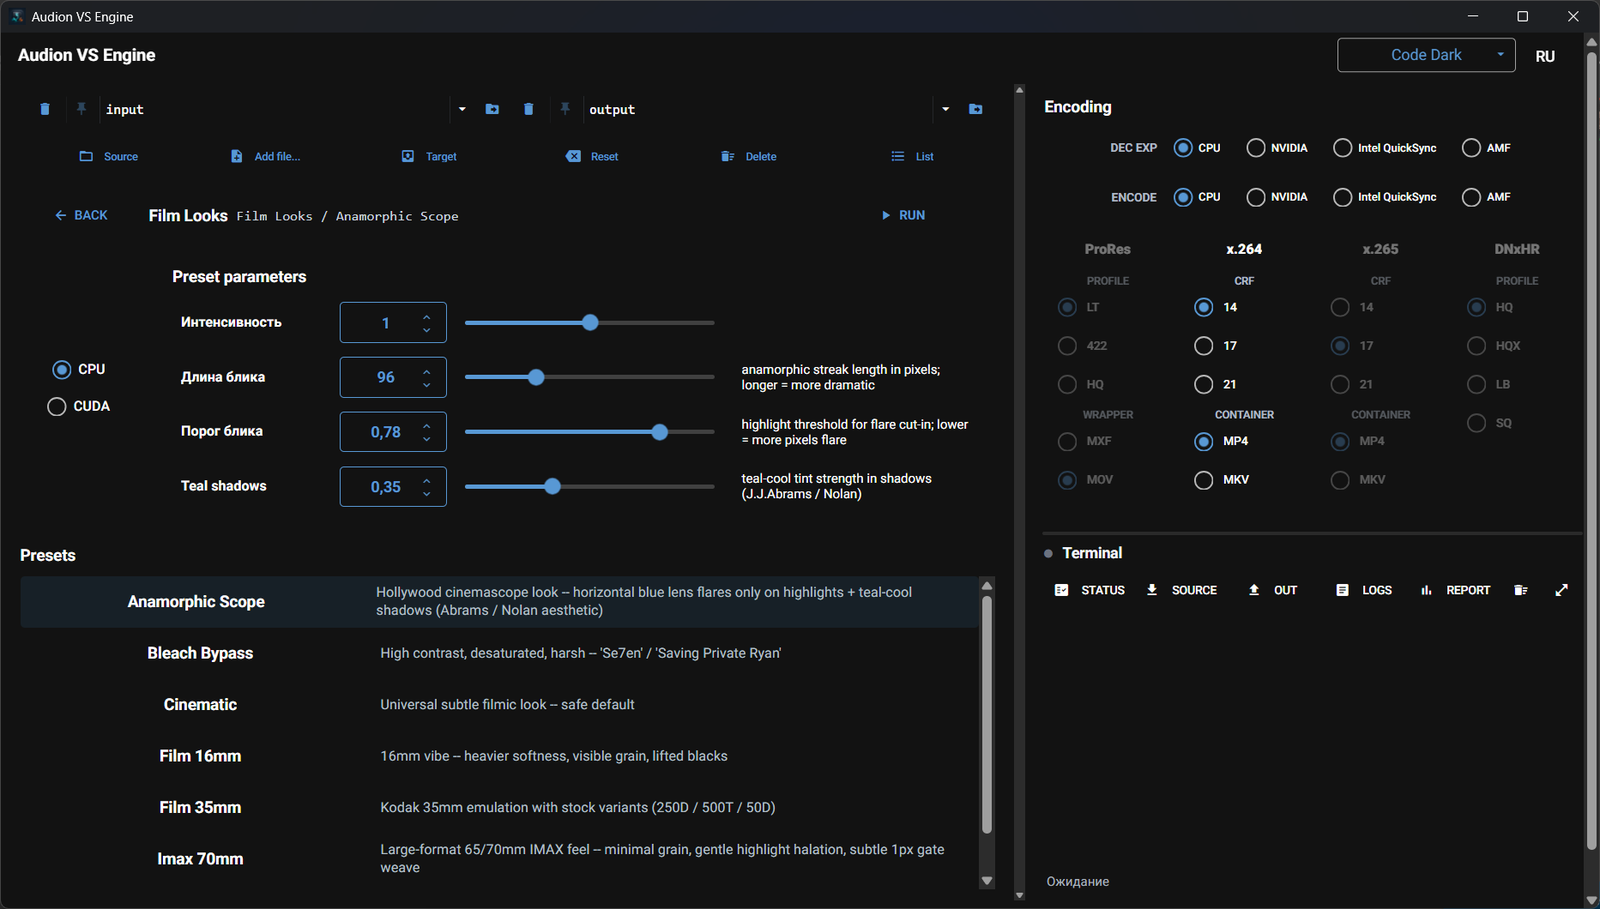Adjust the Teal shadows slider handle
1600x909 pixels.
(552, 487)
